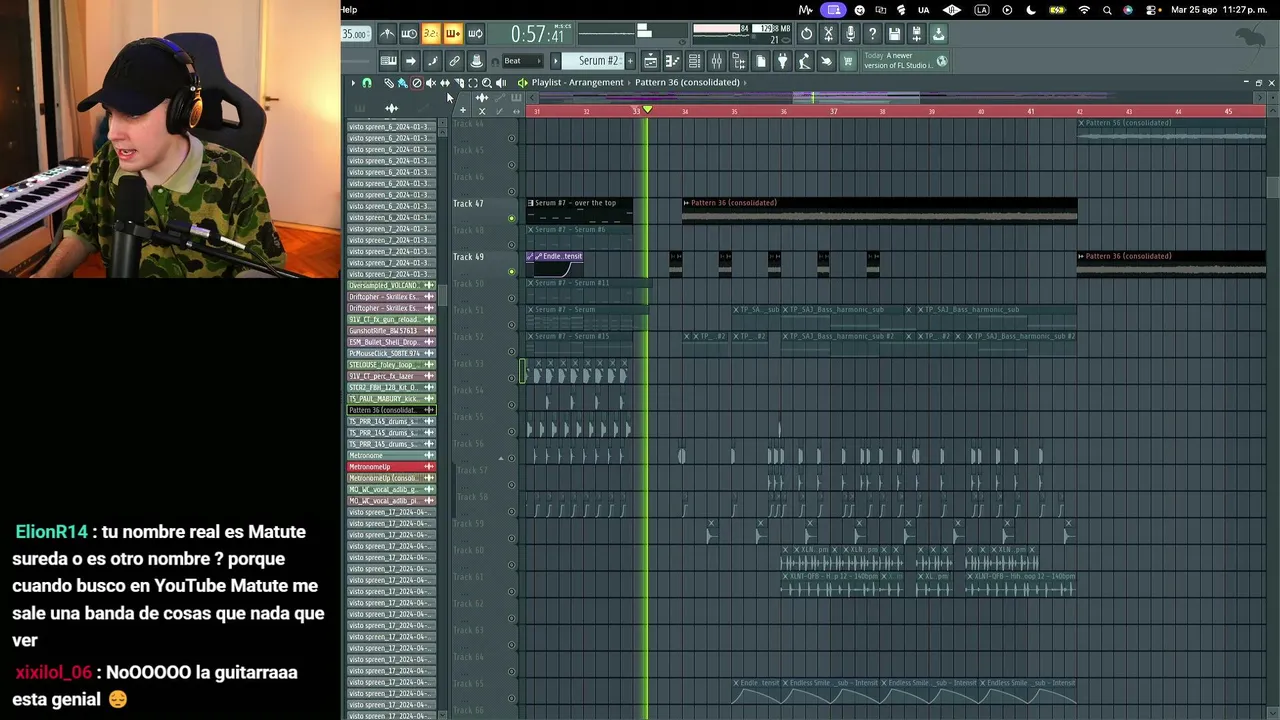Toggle wait for input before playing
The width and height of the screenshot is (1280, 720).
(409, 34)
